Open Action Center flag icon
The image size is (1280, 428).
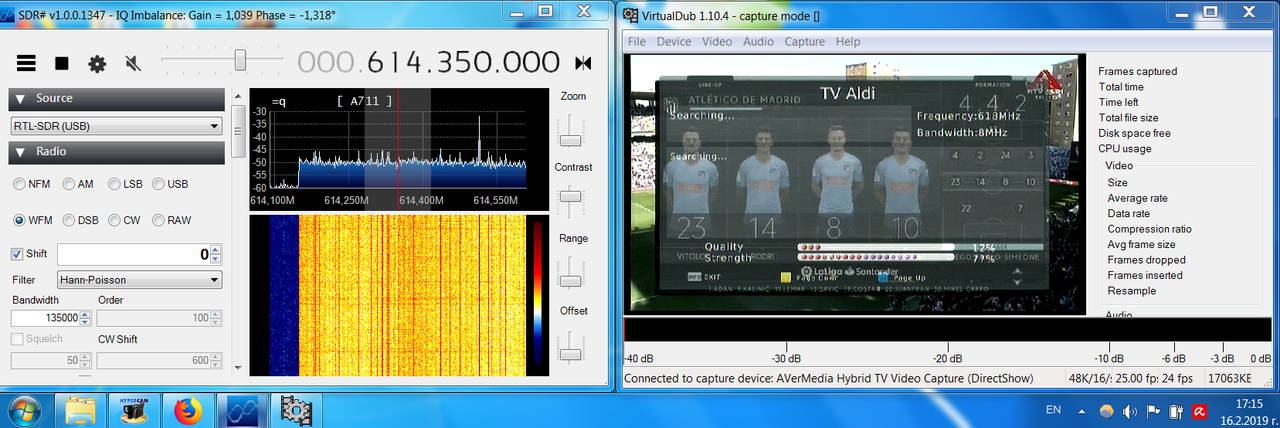[x=1152, y=411]
